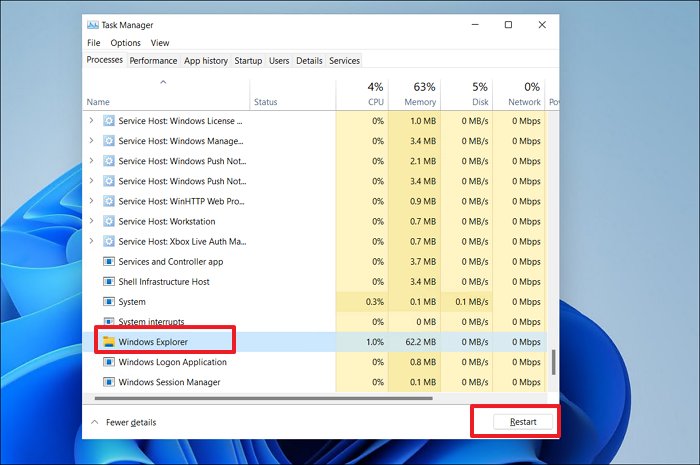The width and height of the screenshot is (700, 465).
Task: Click the System 0.1 MB/s disk value
Action: coord(471,302)
